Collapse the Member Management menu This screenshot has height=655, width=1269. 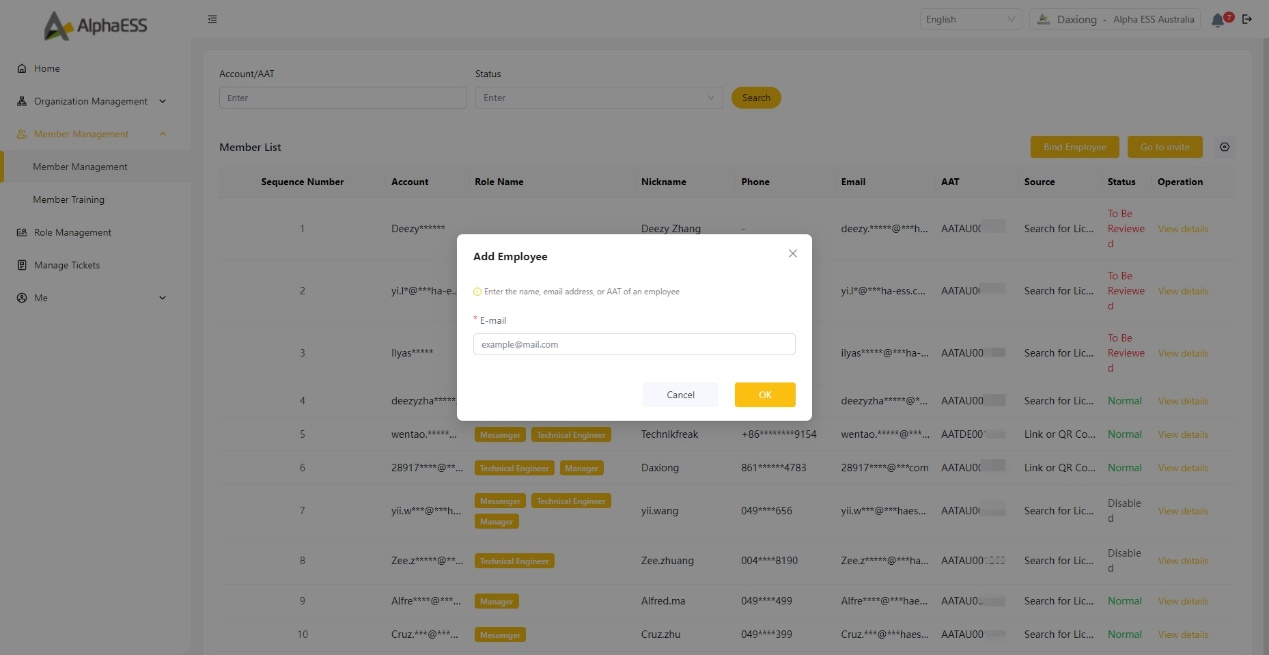coord(91,134)
